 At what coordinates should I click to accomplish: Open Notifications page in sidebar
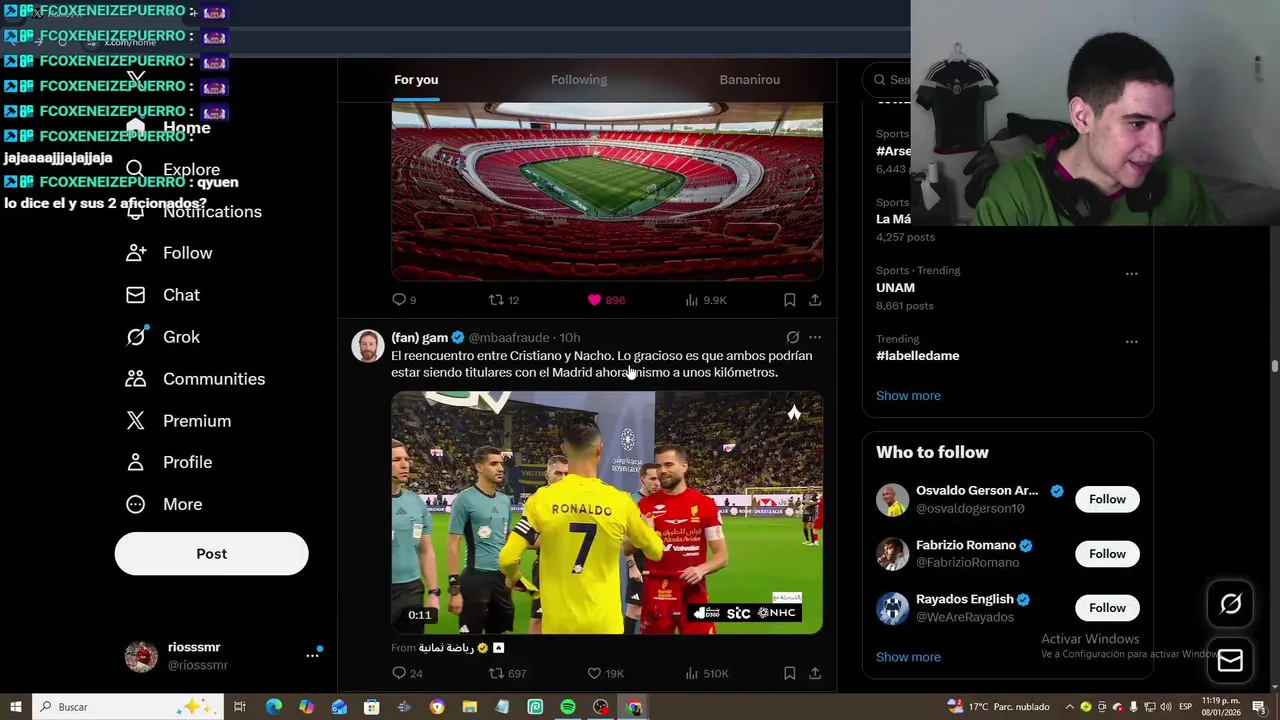193,212
